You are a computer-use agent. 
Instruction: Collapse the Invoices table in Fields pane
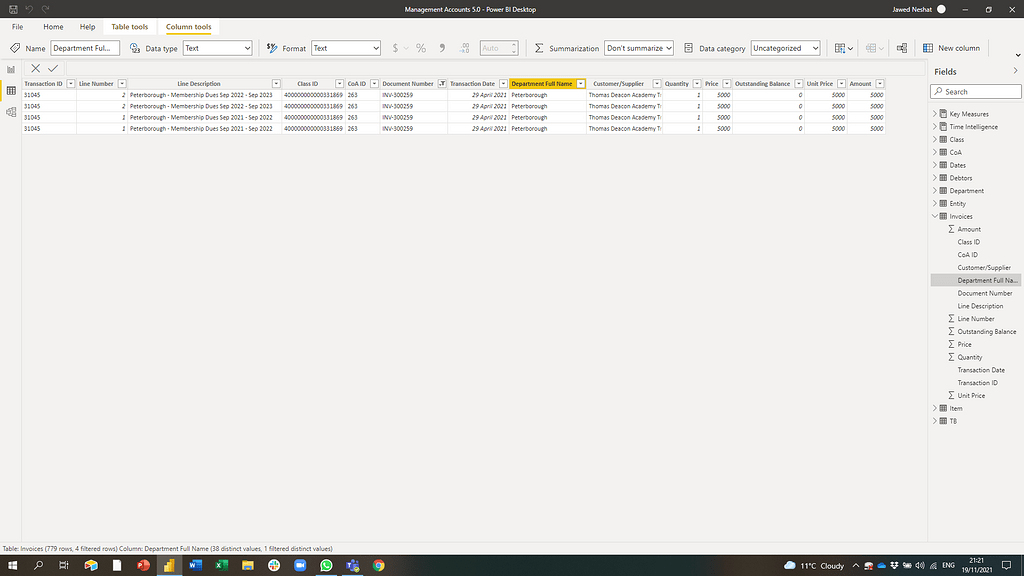coord(935,215)
